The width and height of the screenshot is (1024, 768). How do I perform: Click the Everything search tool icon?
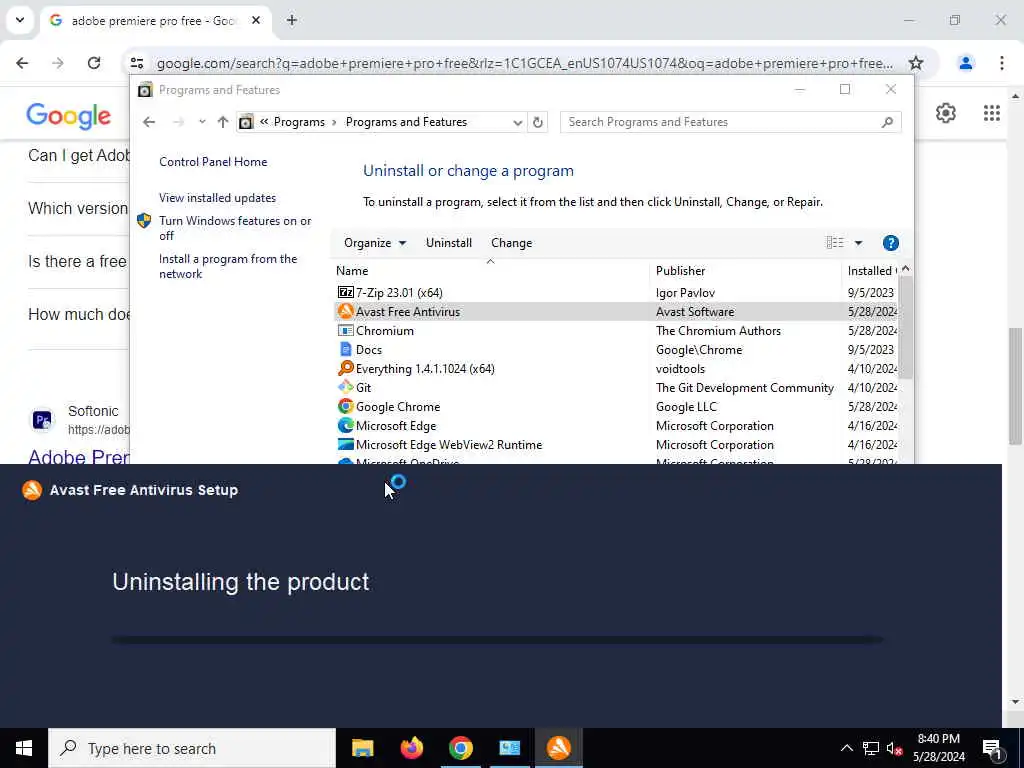pos(345,368)
